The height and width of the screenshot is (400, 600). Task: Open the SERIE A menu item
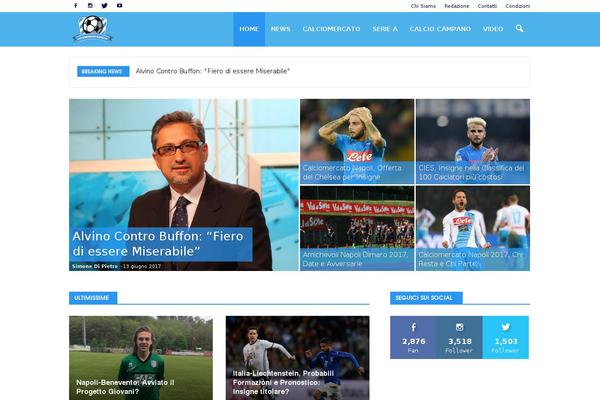(385, 29)
